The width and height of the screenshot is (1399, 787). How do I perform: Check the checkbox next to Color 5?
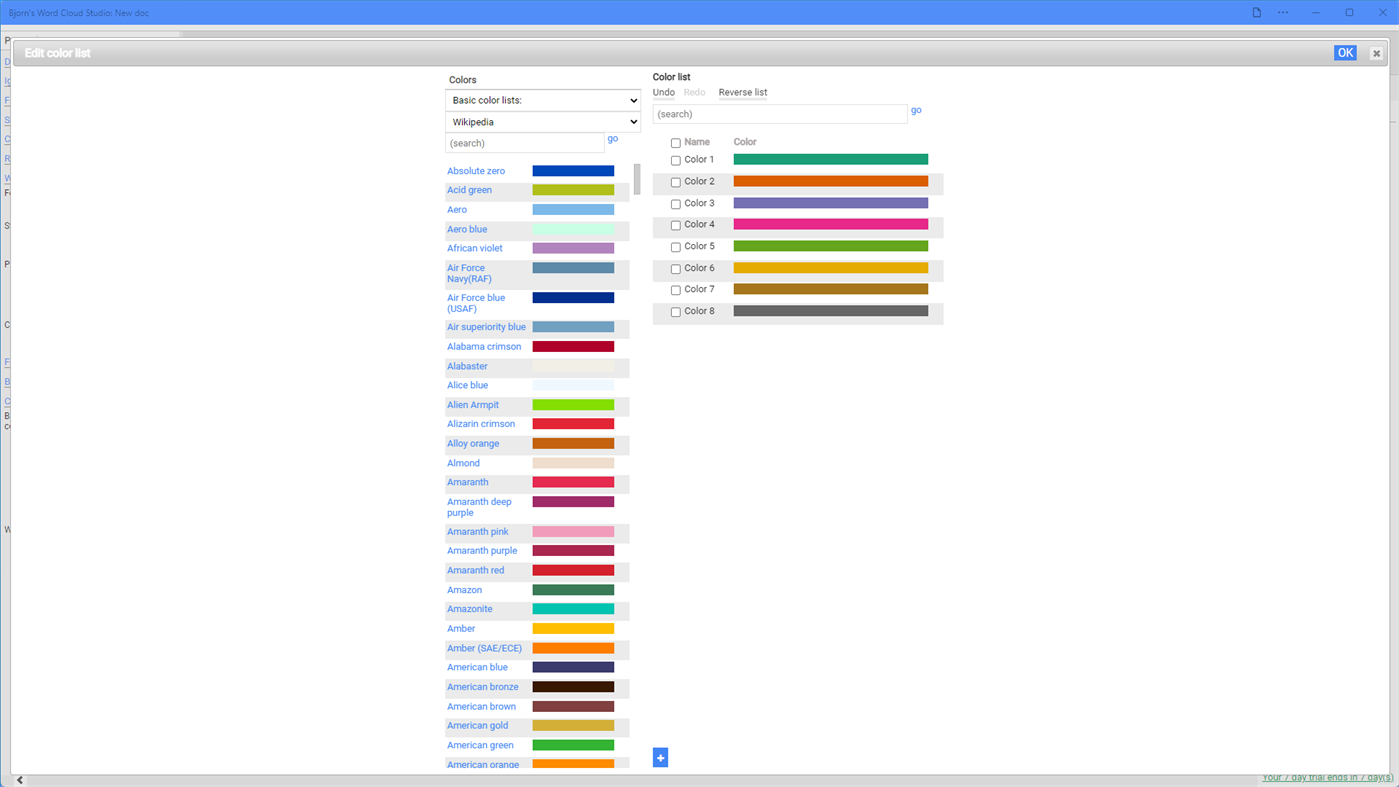675,246
